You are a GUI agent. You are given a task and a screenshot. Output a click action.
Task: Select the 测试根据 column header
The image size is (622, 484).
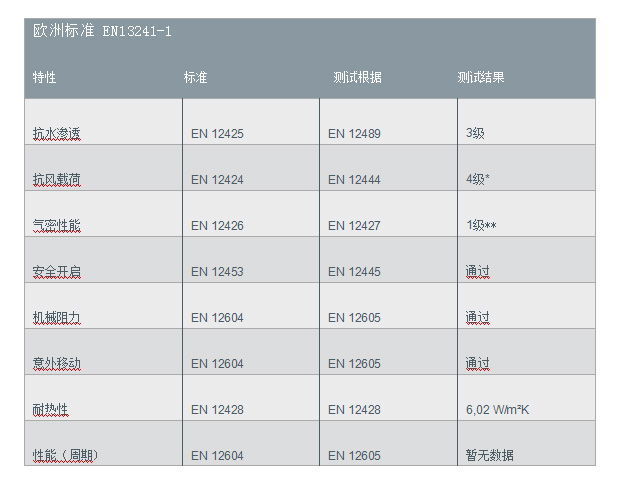[x=357, y=77]
